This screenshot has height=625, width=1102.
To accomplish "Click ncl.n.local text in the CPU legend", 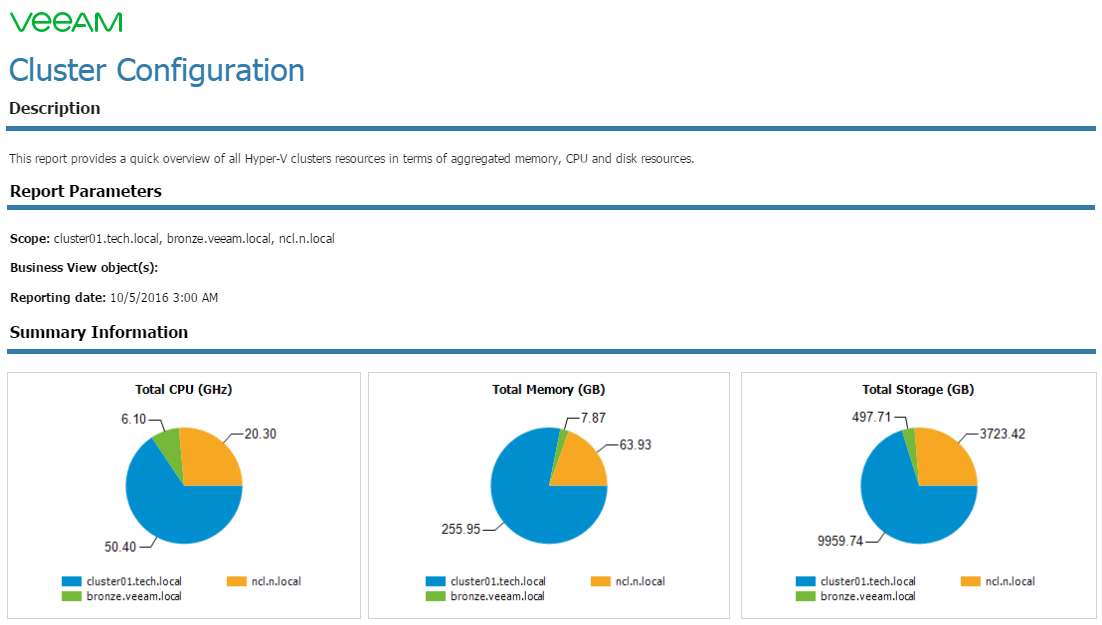I will tap(276, 581).
